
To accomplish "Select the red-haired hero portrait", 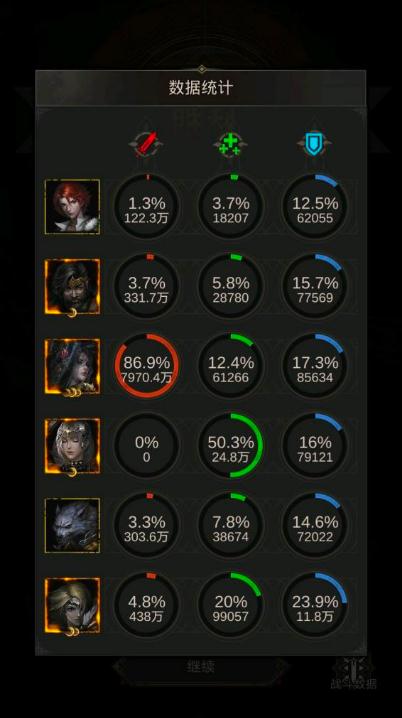I will 72,207.
